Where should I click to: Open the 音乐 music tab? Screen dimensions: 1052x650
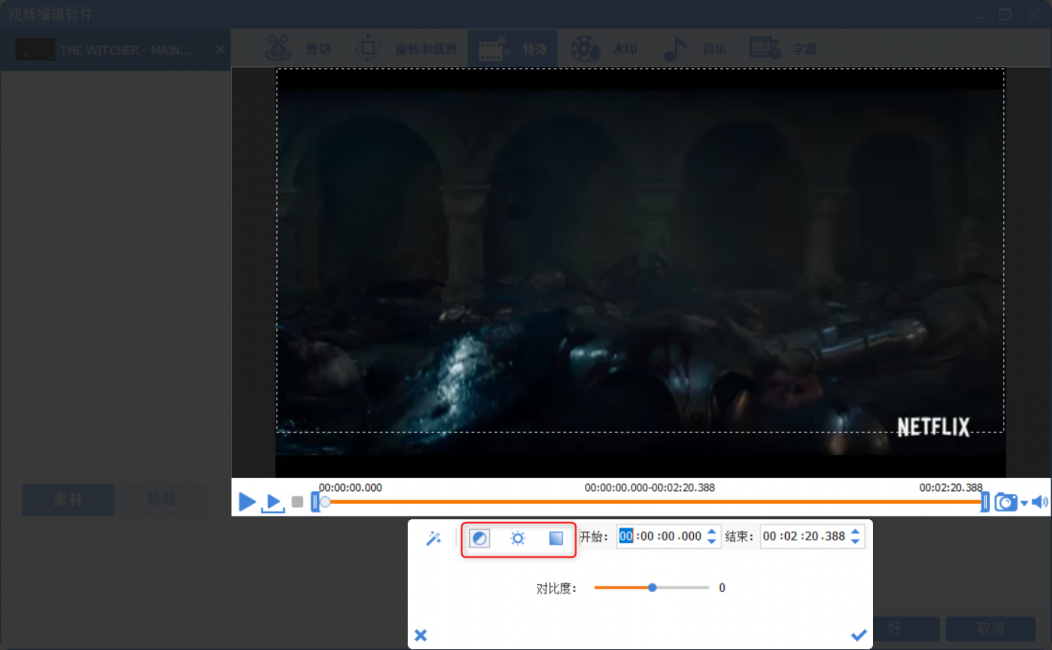pos(694,49)
